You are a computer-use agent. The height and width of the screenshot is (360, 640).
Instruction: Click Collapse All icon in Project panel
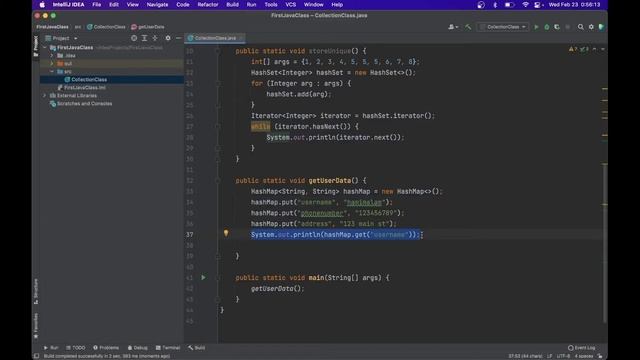click(155, 38)
